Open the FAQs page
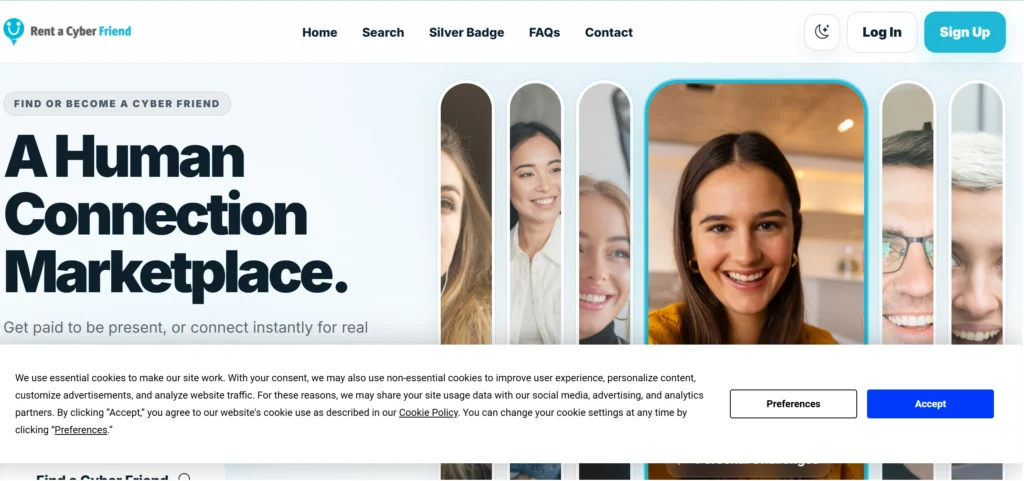This screenshot has width=1024, height=481. point(544,33)
